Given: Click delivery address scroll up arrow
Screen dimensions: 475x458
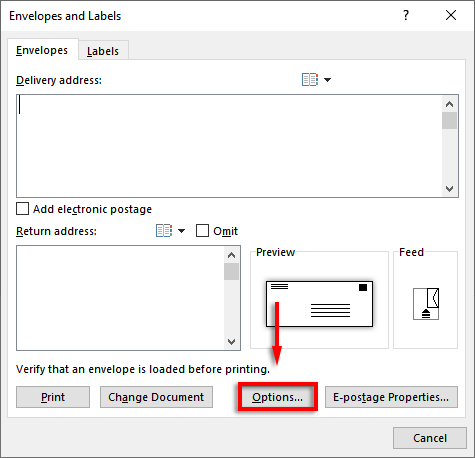Looking at the screenshot, I should pos(449,104).
